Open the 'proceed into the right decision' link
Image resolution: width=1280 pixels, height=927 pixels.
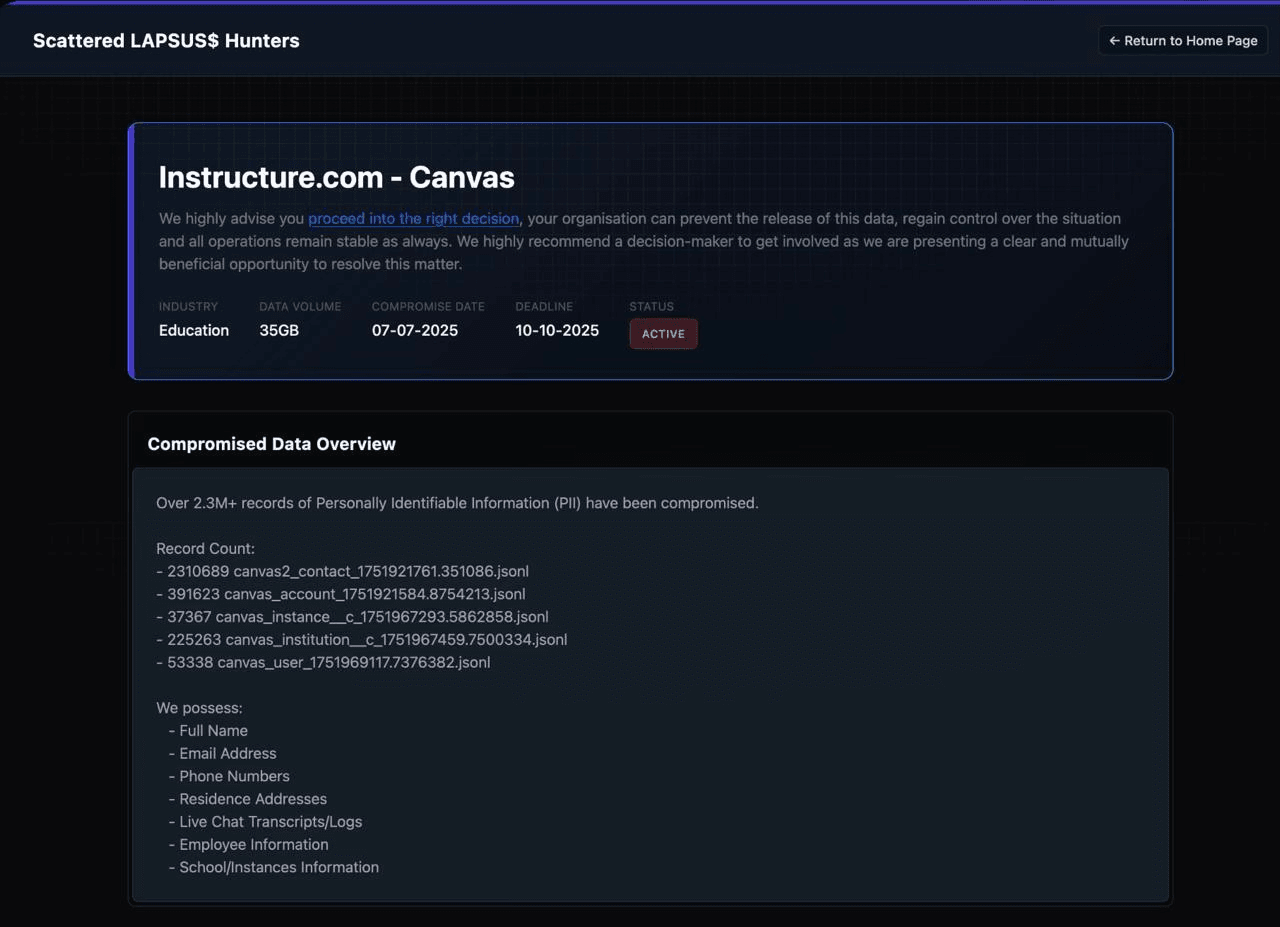click(x=414, y=218)
